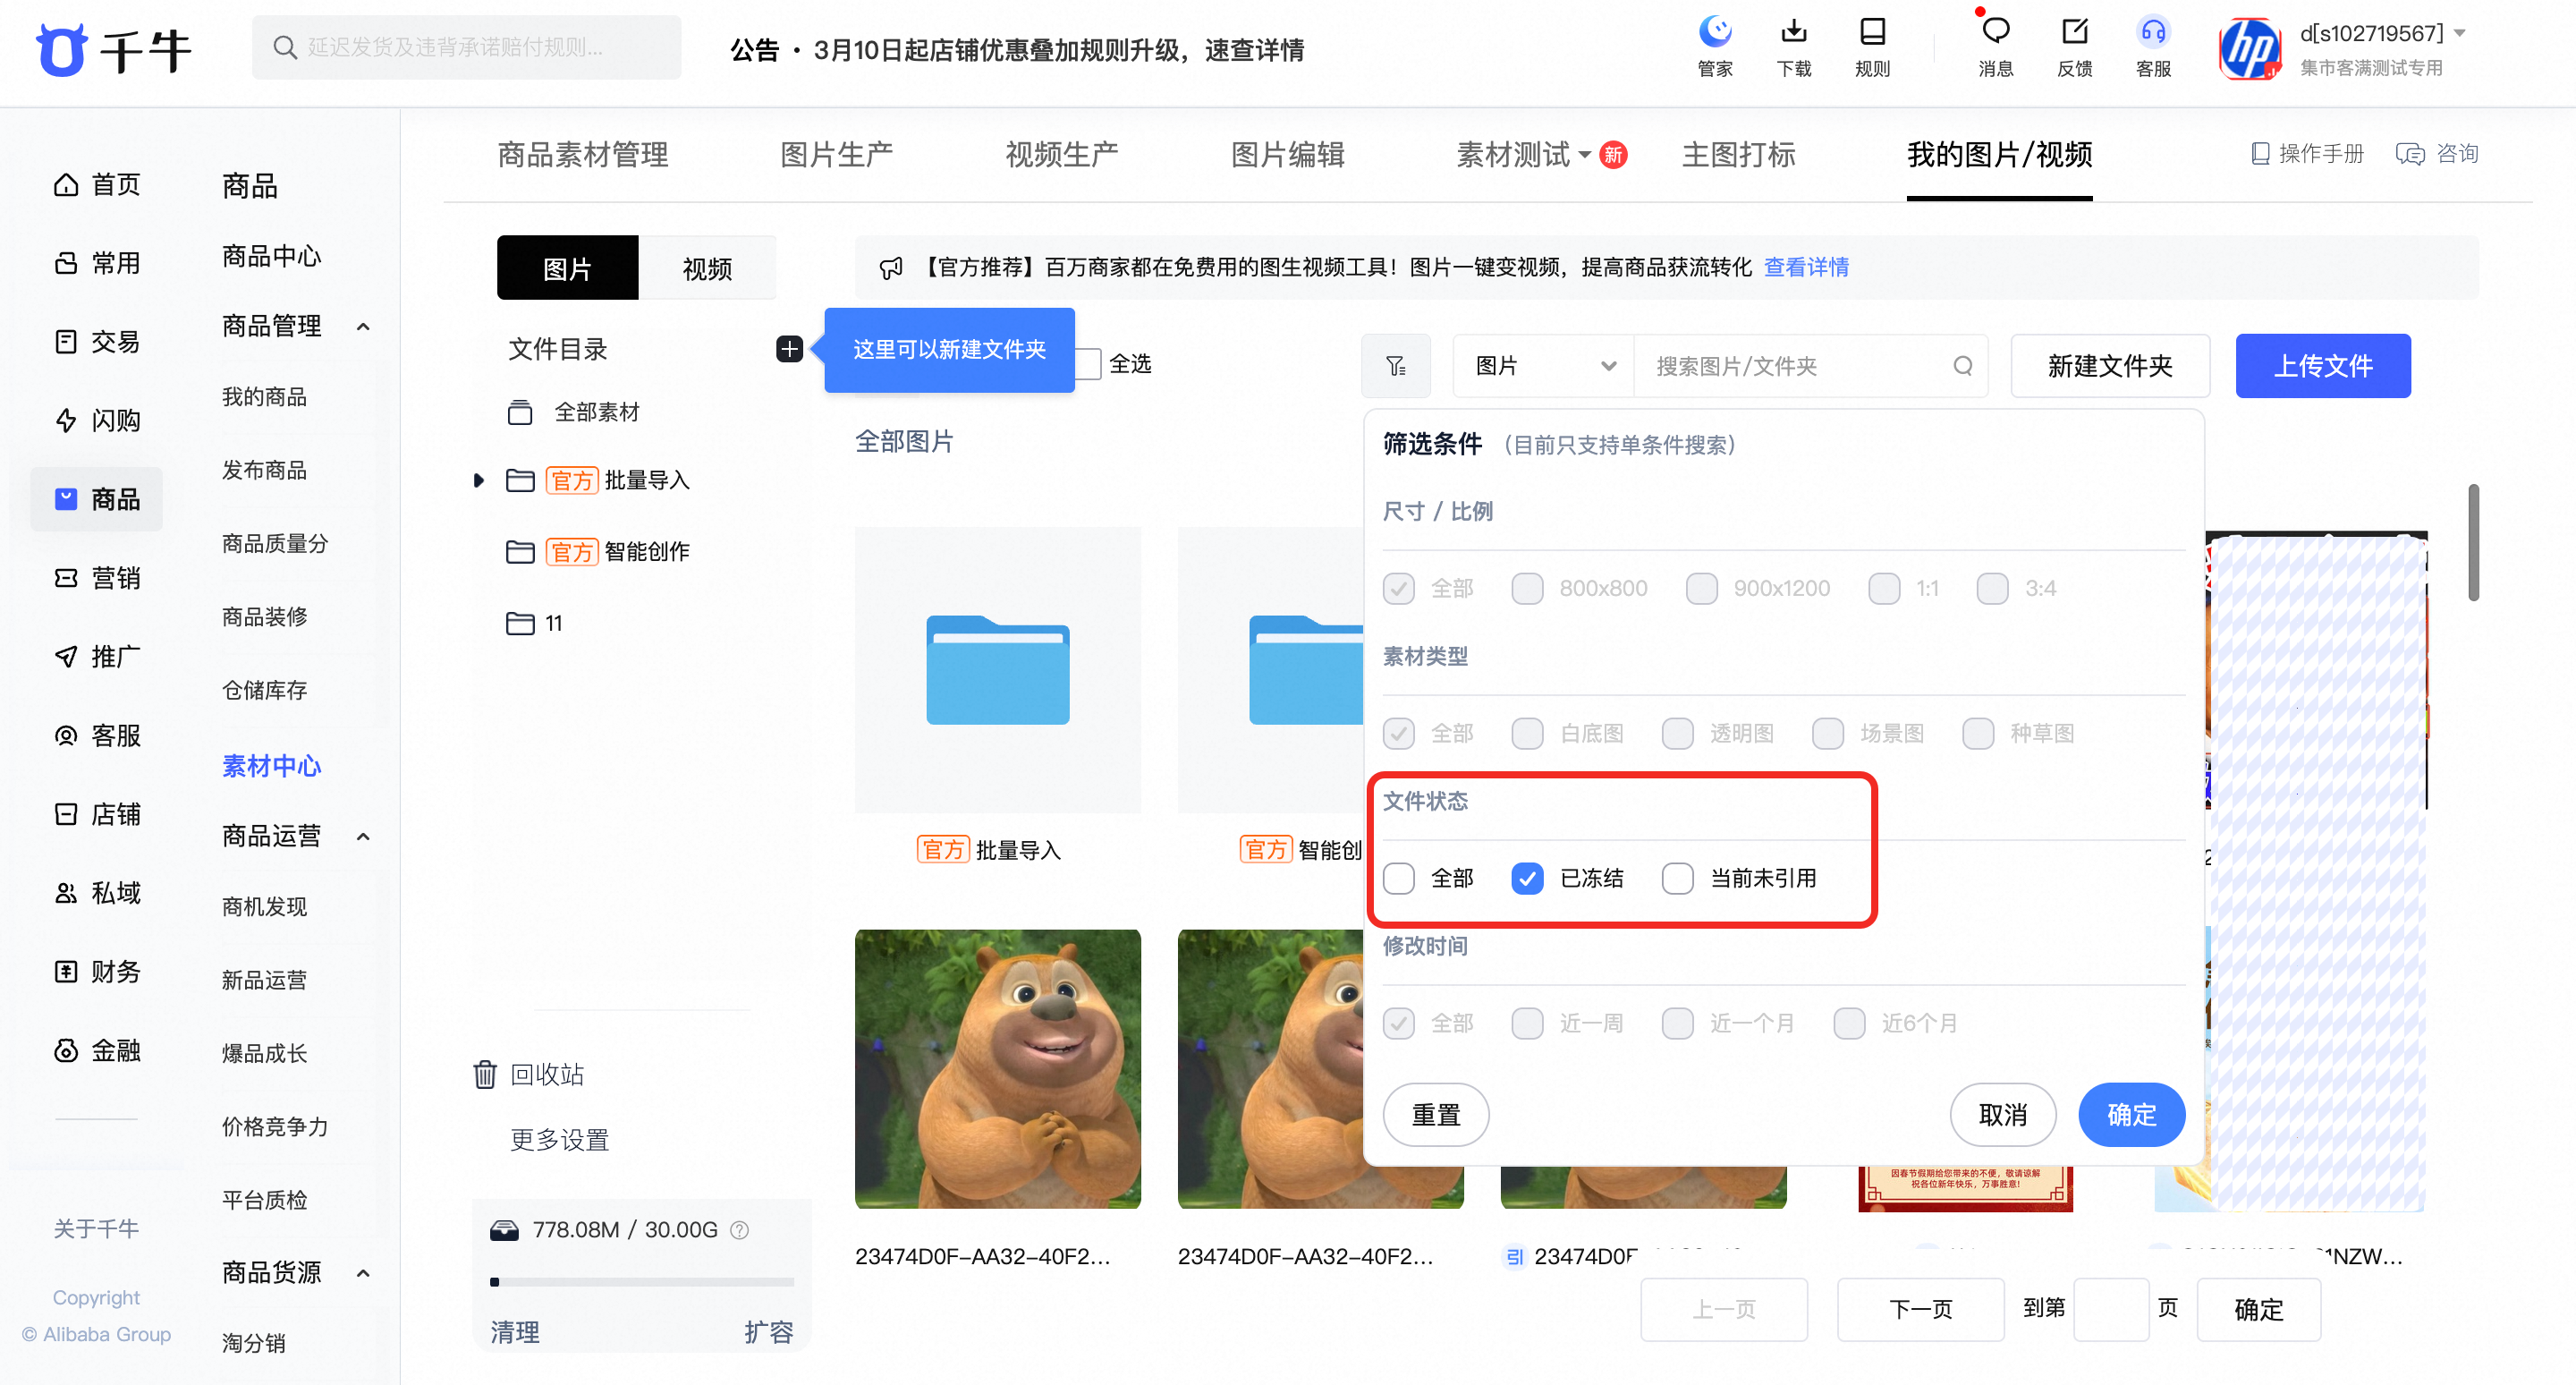Switch to 商品素材管理 tab
Viewport: 2576px width, 1385px height.
pyautogui.click(x=583, y=155)
